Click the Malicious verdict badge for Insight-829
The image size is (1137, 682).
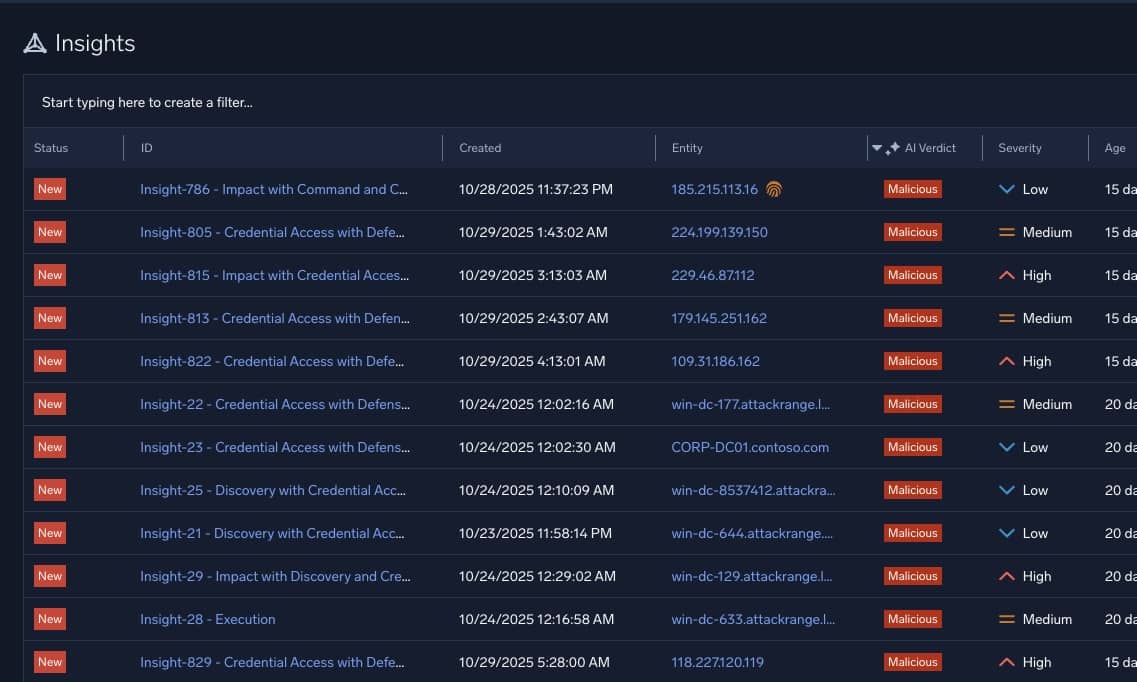912,661
